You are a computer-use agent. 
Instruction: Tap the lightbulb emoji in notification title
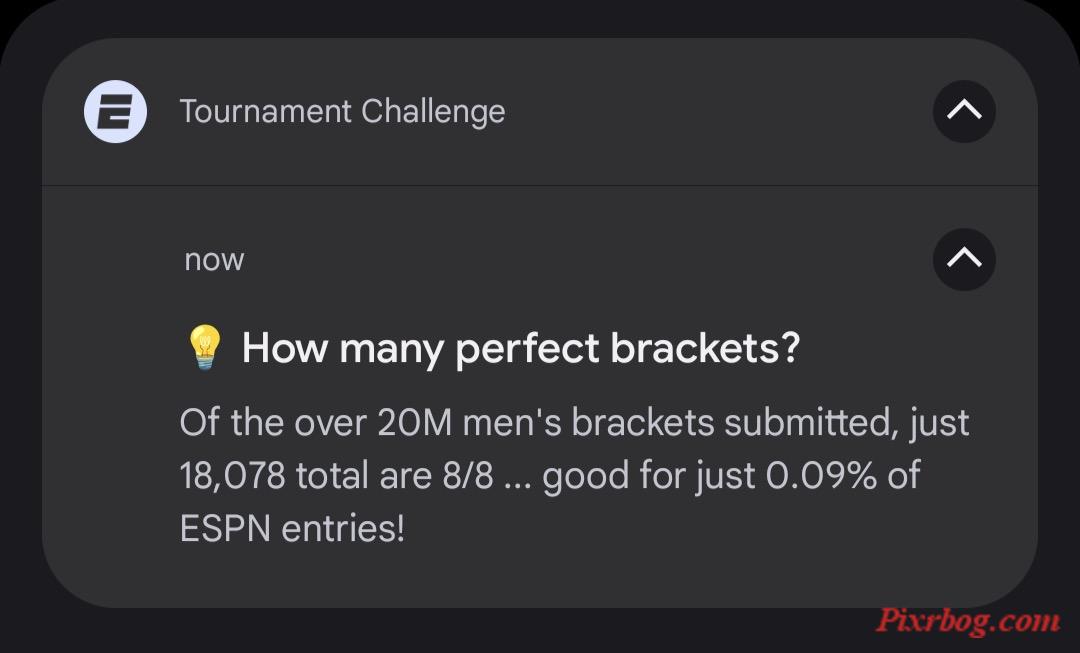coord(205,347)
